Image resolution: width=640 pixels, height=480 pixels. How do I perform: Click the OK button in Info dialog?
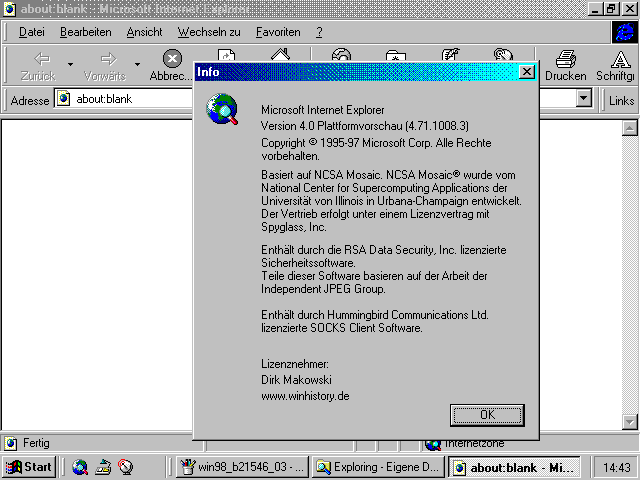click(x=487, y=415)
